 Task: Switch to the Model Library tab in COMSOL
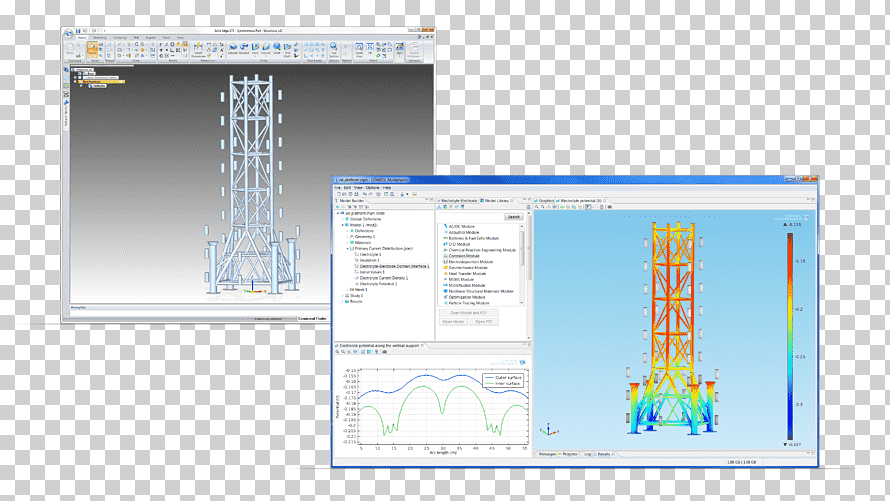click(x=496, y=200)
